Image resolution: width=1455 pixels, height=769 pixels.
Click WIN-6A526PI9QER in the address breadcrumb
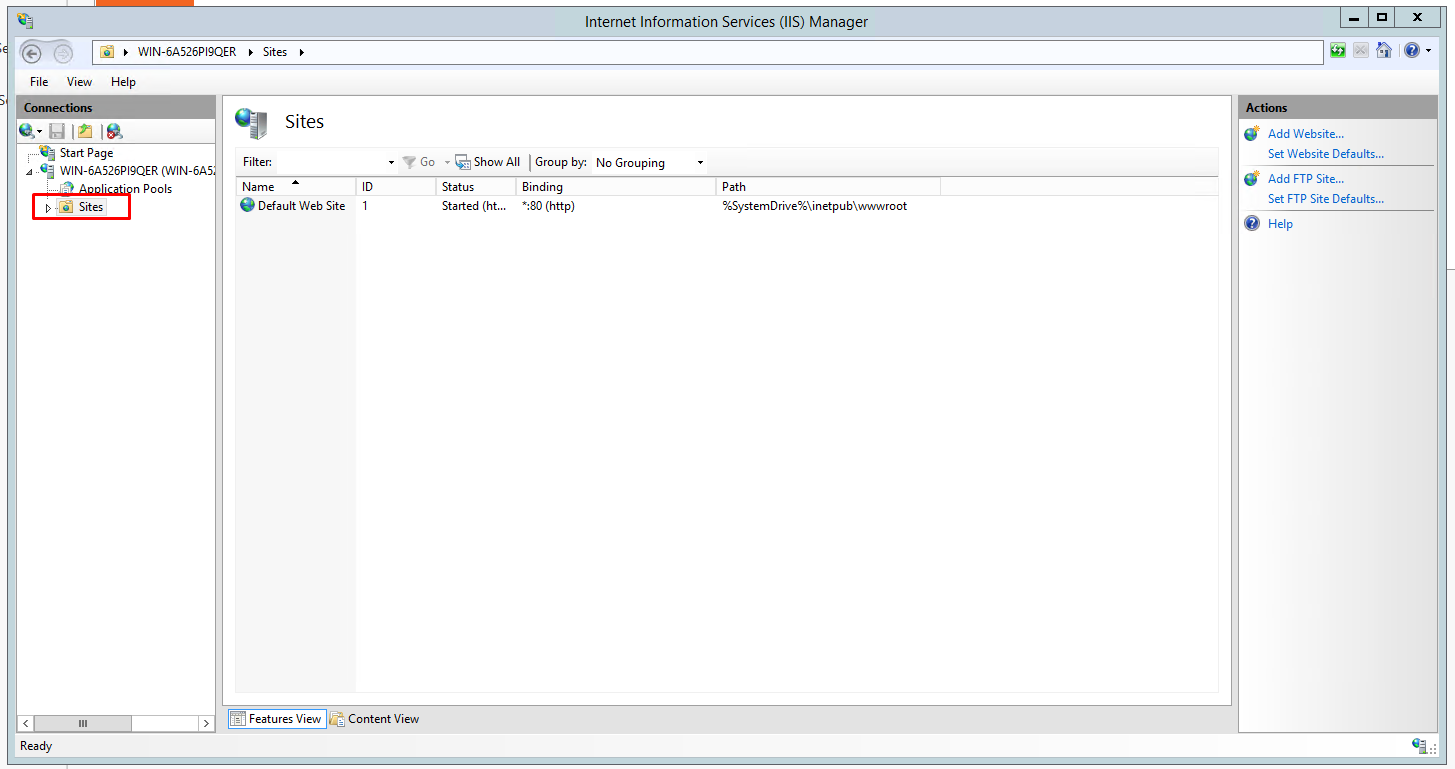tap(187, 52)
